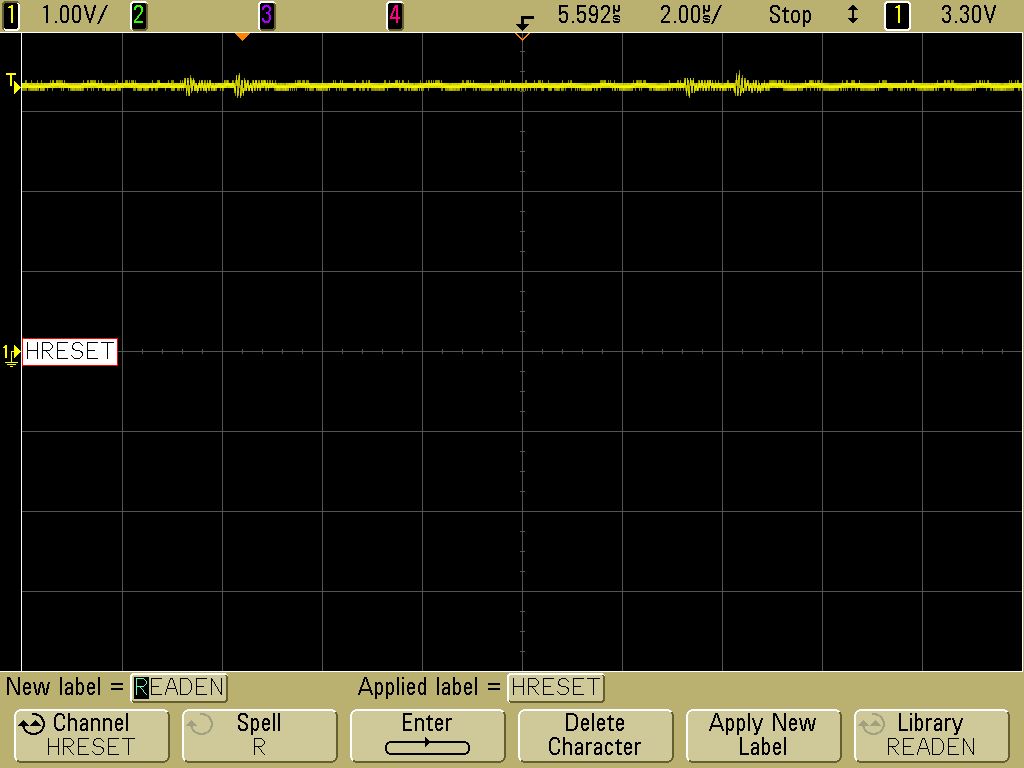
Task: Open the Channel HRESET softkey
Action: pos(91,735)
